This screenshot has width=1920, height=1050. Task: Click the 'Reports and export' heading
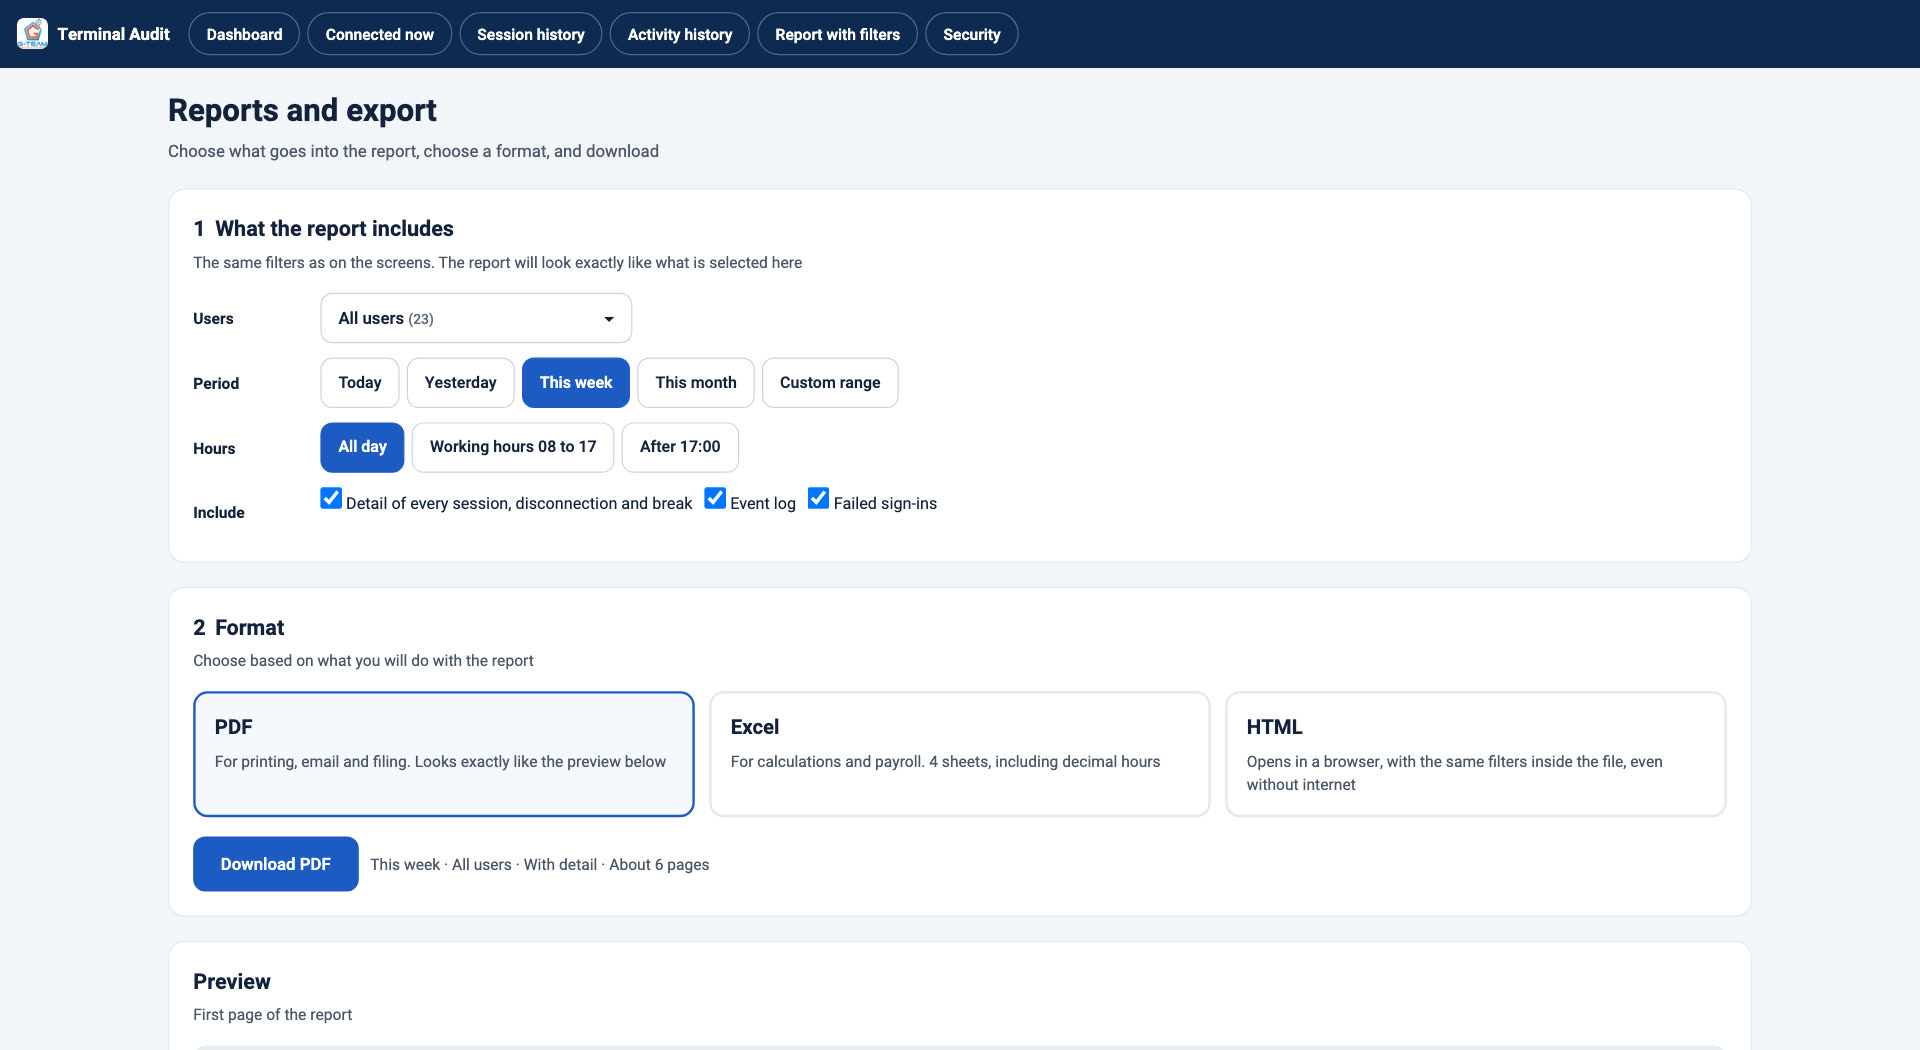[x=302, y=110]
